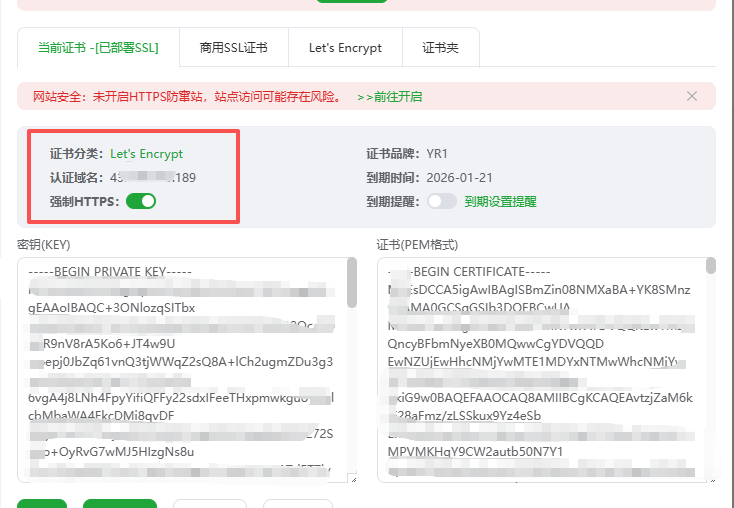Click resize grip of PEM certificate box
This screenshot has height=508, width=734.
coord(711,478)
